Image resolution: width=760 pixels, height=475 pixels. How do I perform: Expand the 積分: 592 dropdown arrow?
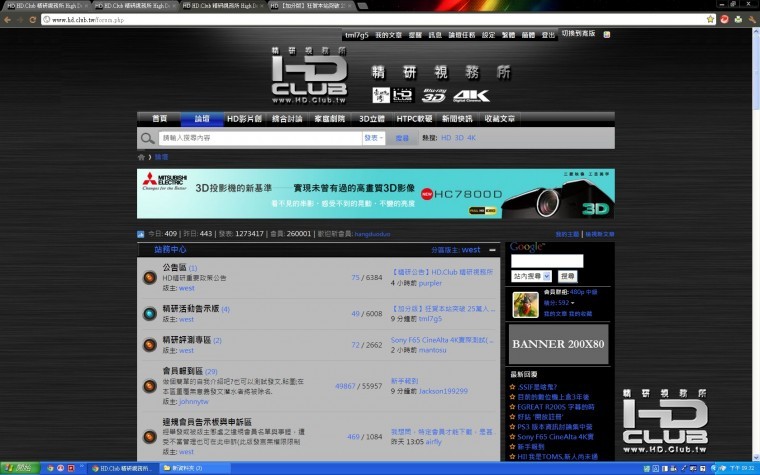click(x=572, y=303)
